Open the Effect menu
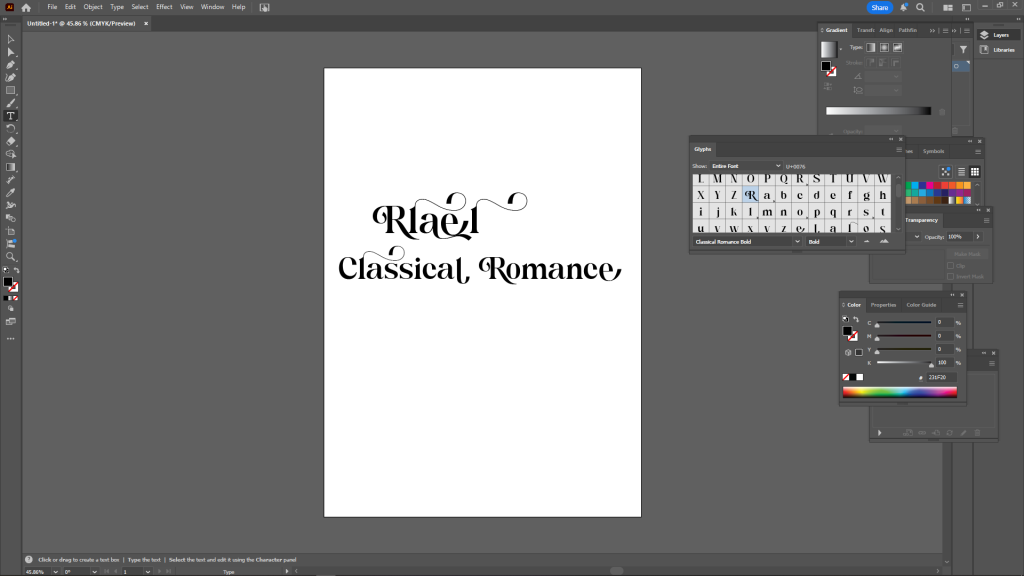 164,7
